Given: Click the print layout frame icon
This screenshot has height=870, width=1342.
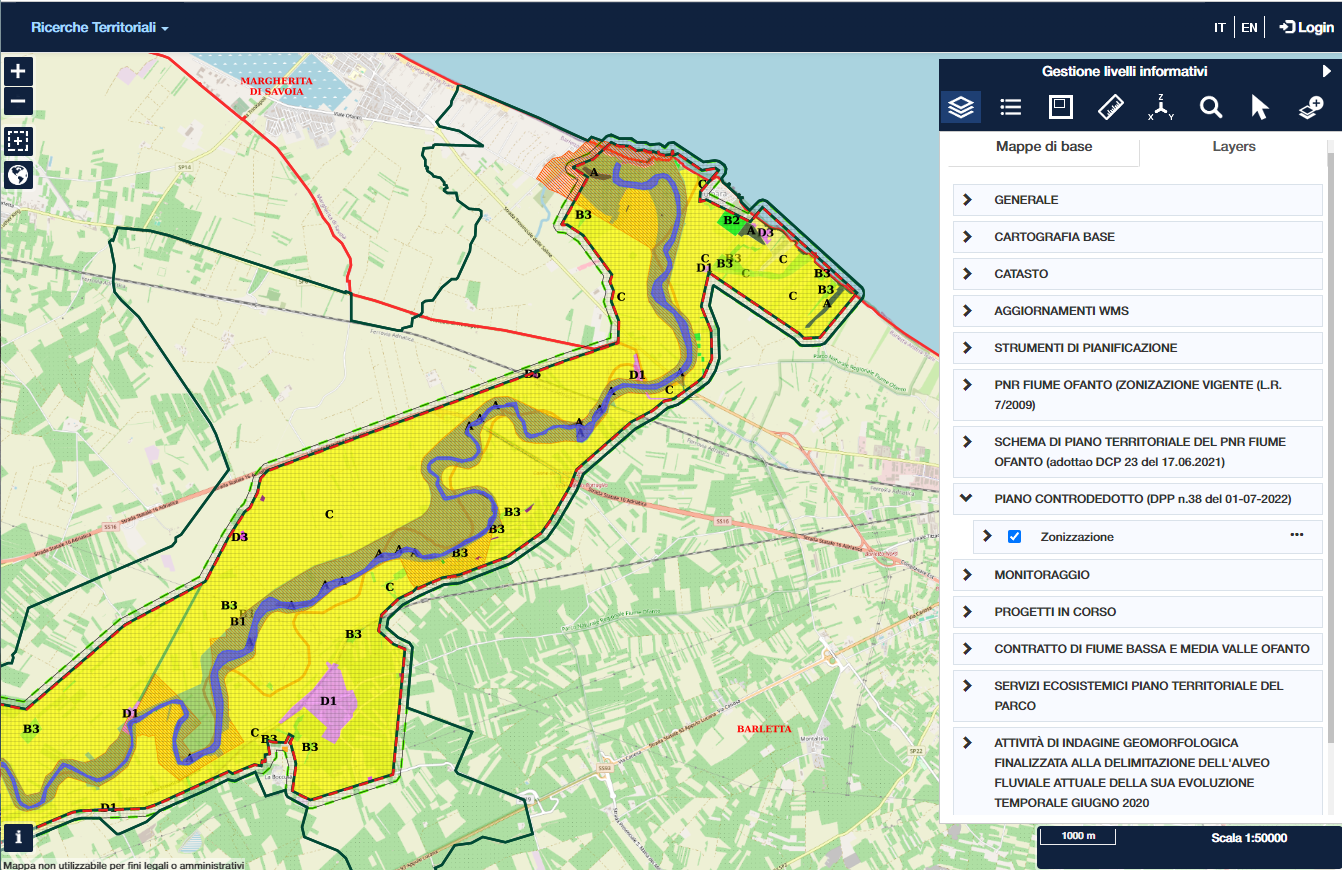Looking at the screenshot, I should (1061, 107).
